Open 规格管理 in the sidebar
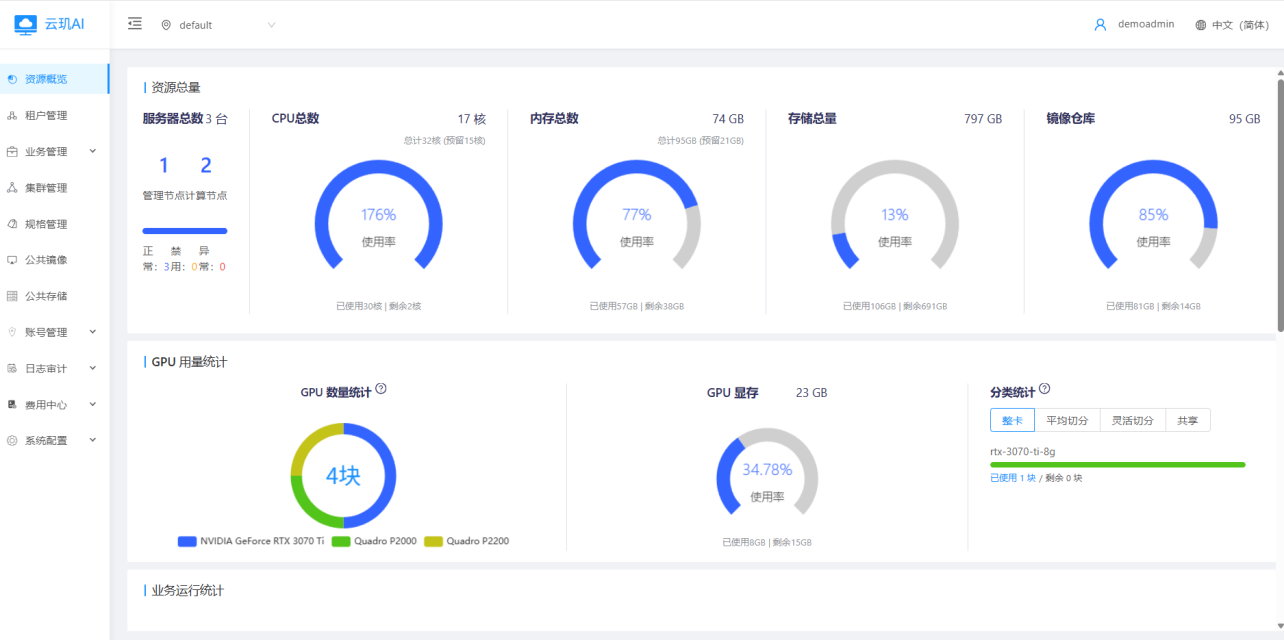1284x640 pixels. pyautogui.click(x=46, y=224)
